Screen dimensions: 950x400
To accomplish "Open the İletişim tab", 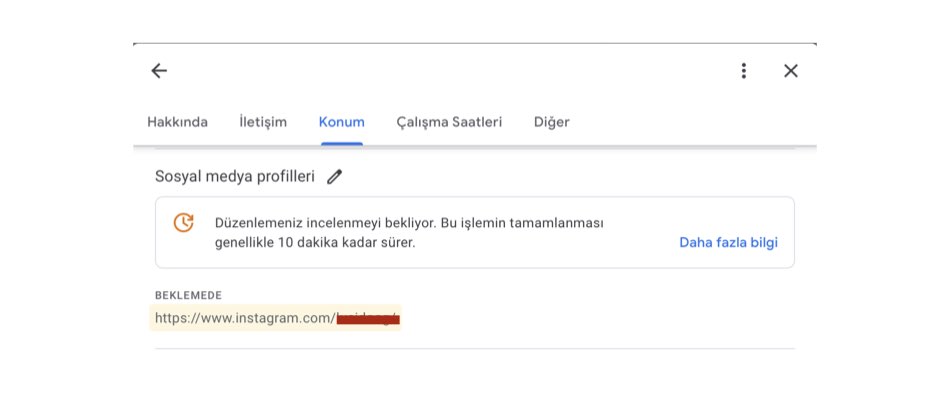I will point(263,122).
